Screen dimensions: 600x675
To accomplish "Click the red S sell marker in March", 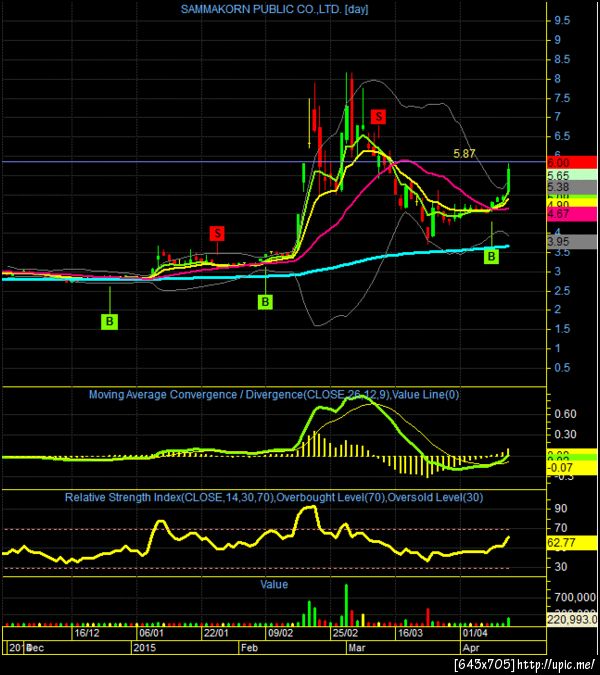I will tap(379, 116).
